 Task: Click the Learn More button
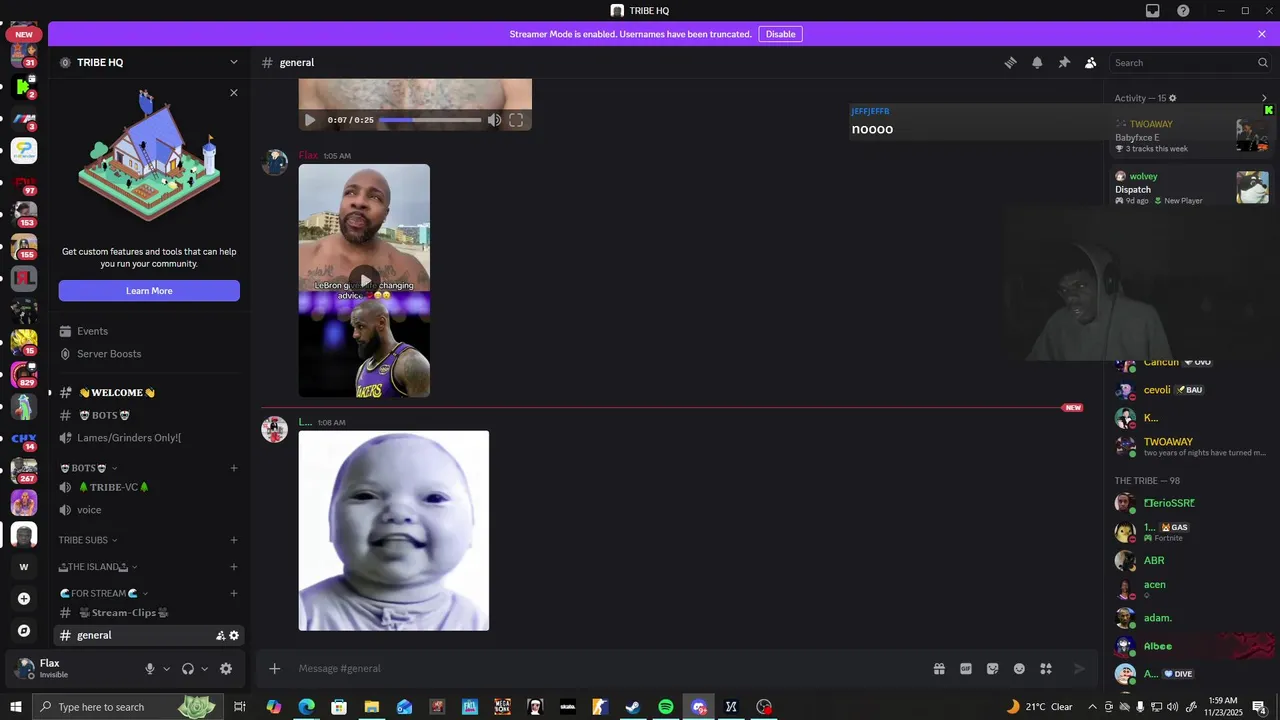tap(149, 291)
